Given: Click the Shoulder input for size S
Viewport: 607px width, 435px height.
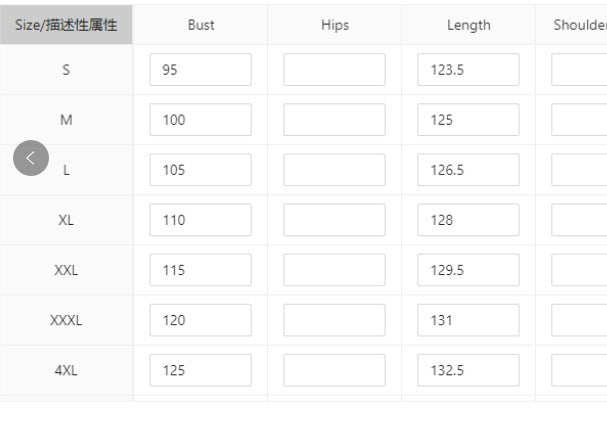Looking at the screenshot, I should click(x=579, y=70).
